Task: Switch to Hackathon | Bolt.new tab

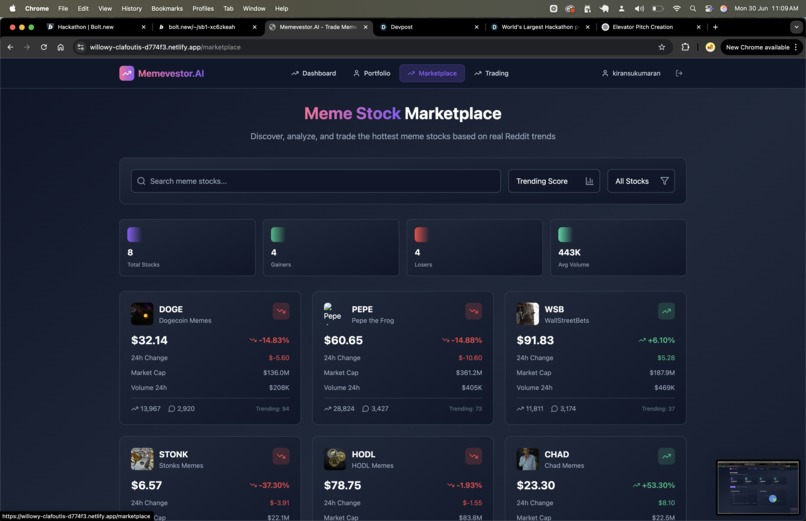Action: 95,27
